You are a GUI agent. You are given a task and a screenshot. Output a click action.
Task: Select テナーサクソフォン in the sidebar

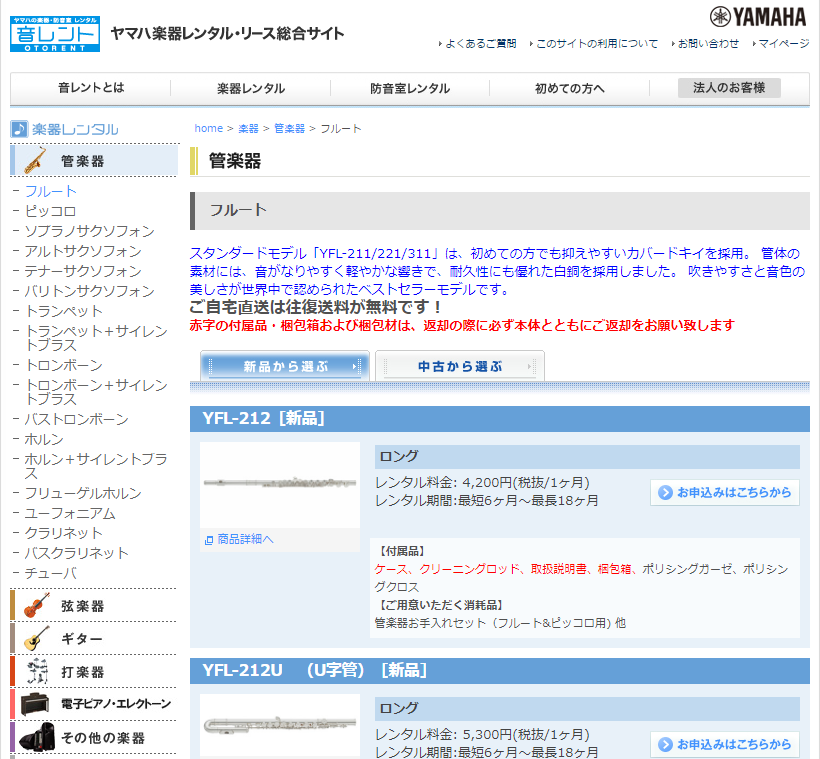tap(83, 271)
